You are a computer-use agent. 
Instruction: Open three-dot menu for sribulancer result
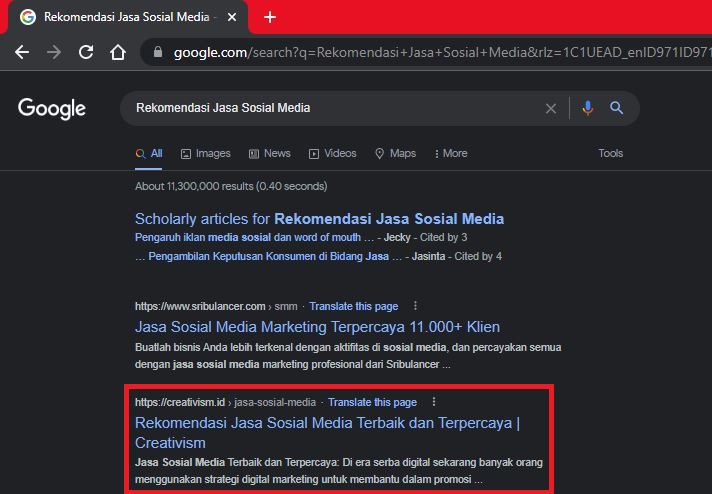415,306
